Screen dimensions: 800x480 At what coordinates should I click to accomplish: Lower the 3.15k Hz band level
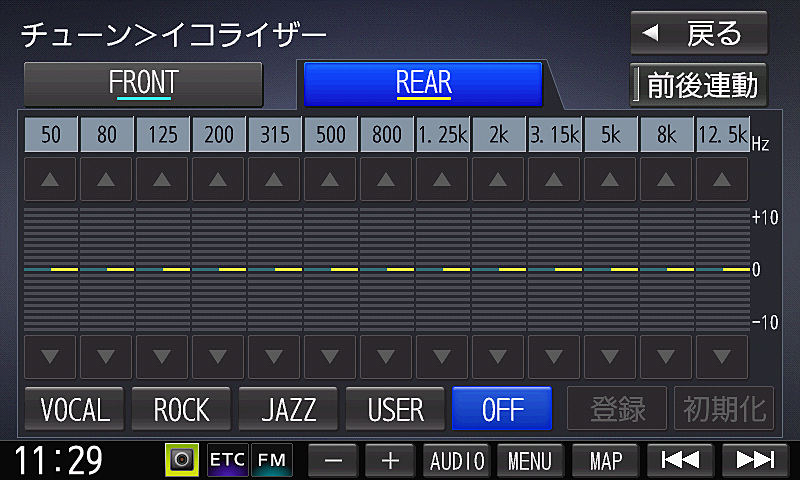(x=554, y=357)
